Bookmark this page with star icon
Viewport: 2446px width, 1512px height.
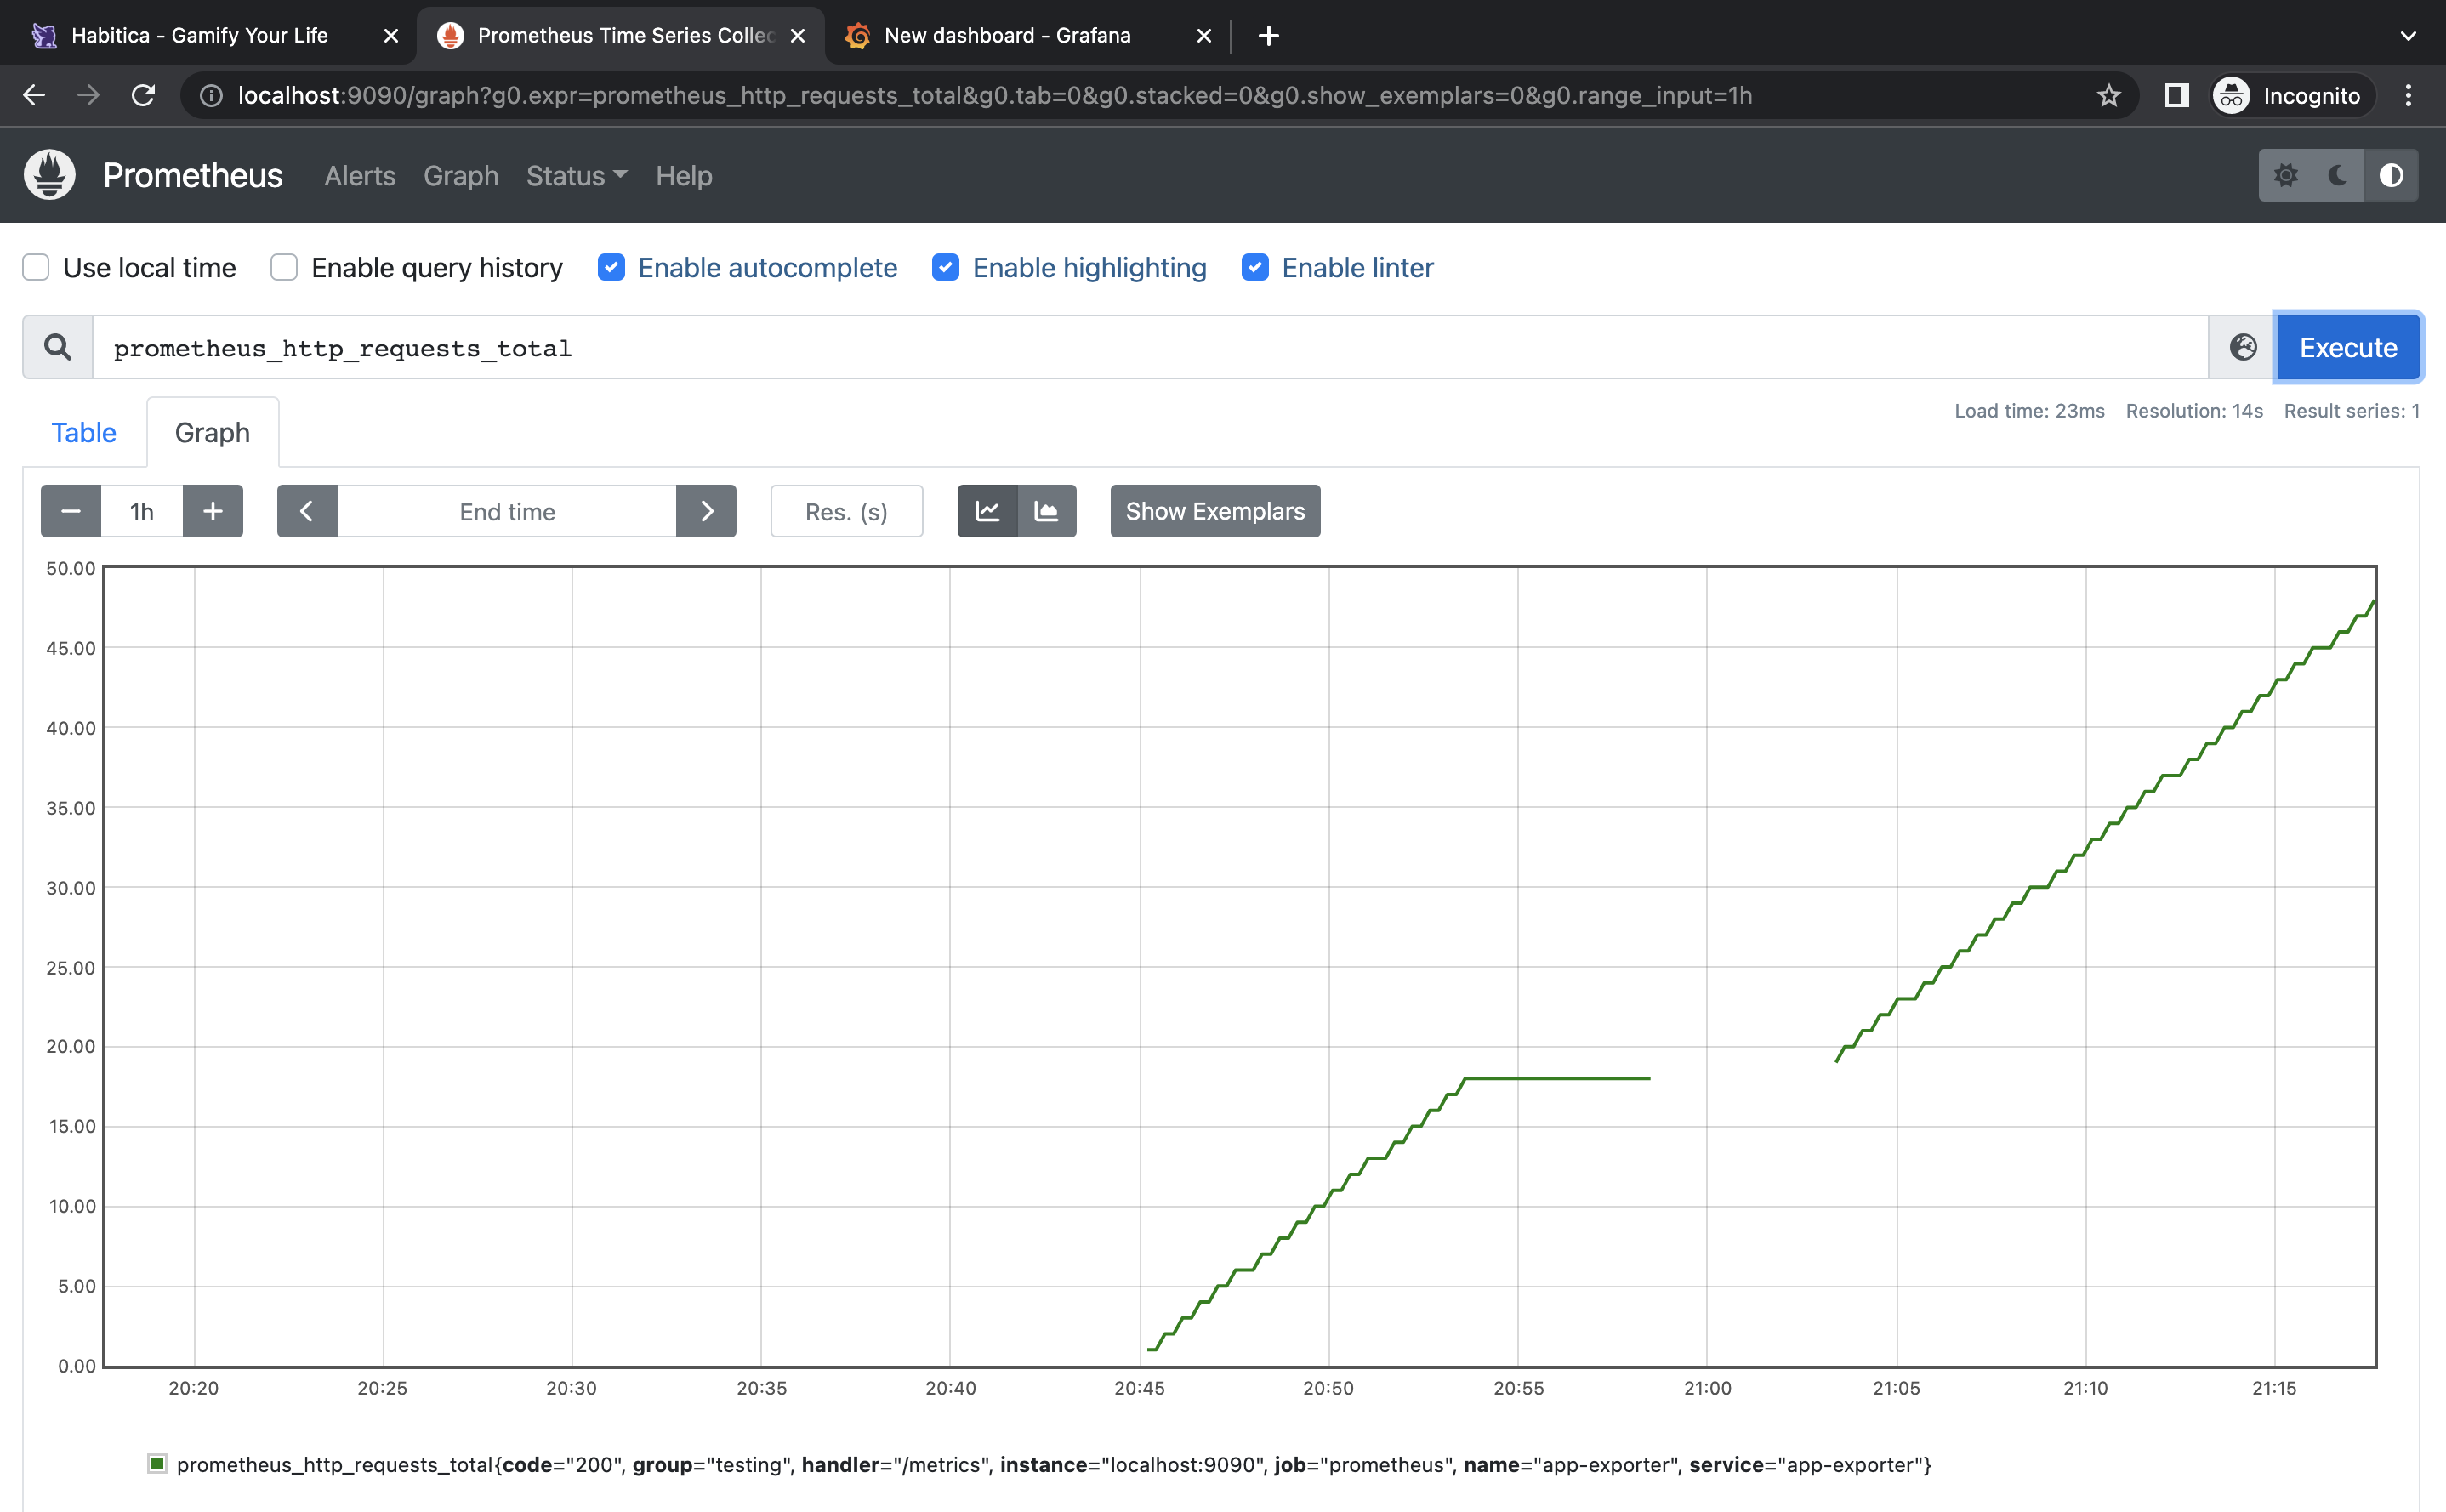(x=2109, y=95)
